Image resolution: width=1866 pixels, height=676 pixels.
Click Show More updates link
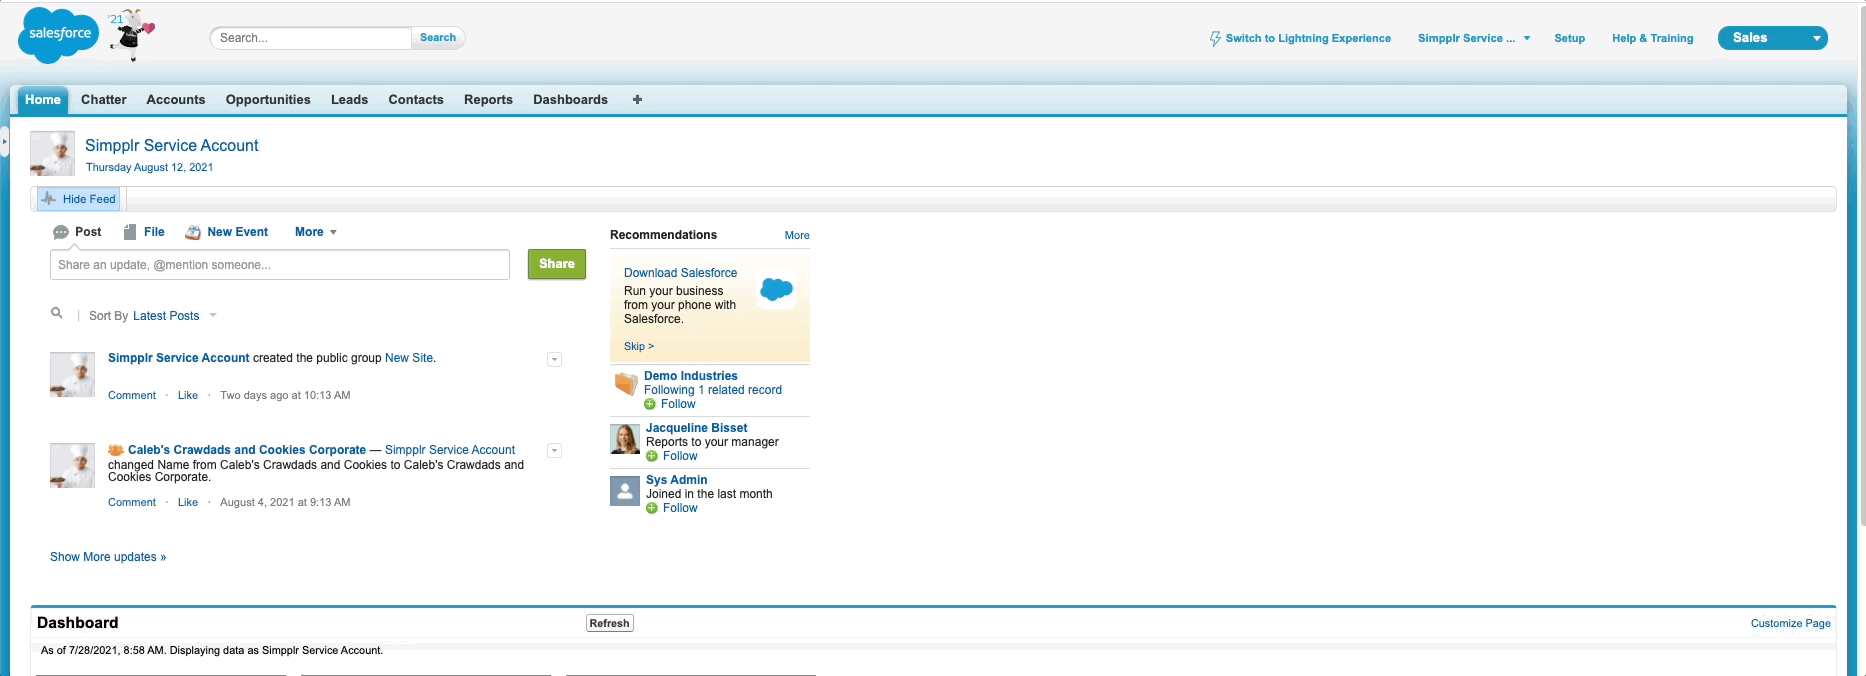[x=108, y=557]
